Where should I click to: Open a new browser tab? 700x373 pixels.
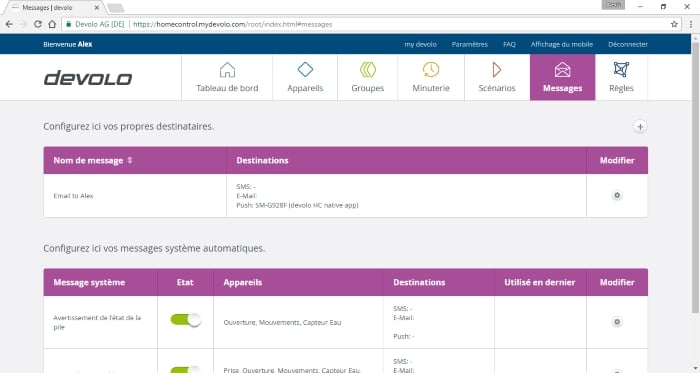coord(116,8)
